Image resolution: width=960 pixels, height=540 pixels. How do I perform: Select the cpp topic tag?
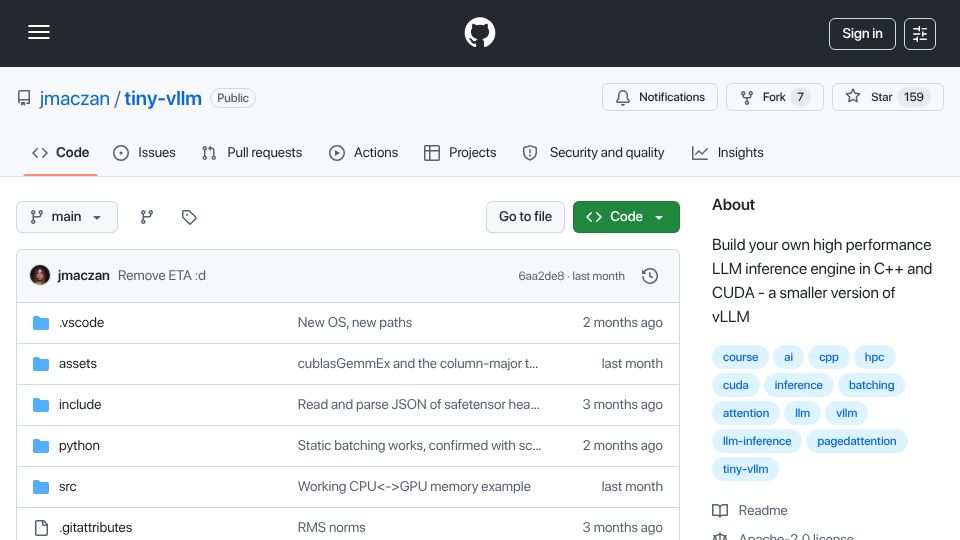(x=829, y=357)
